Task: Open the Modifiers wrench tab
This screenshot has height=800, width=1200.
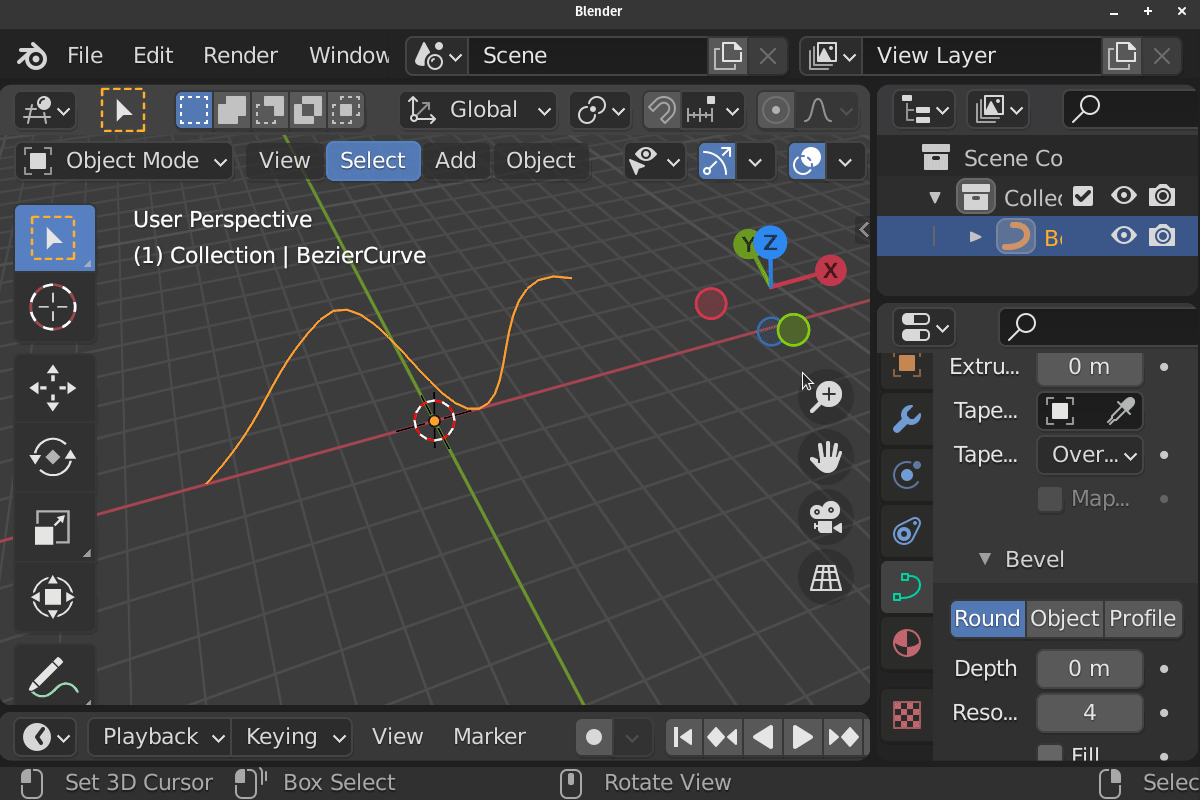Action: pos(906,418)
